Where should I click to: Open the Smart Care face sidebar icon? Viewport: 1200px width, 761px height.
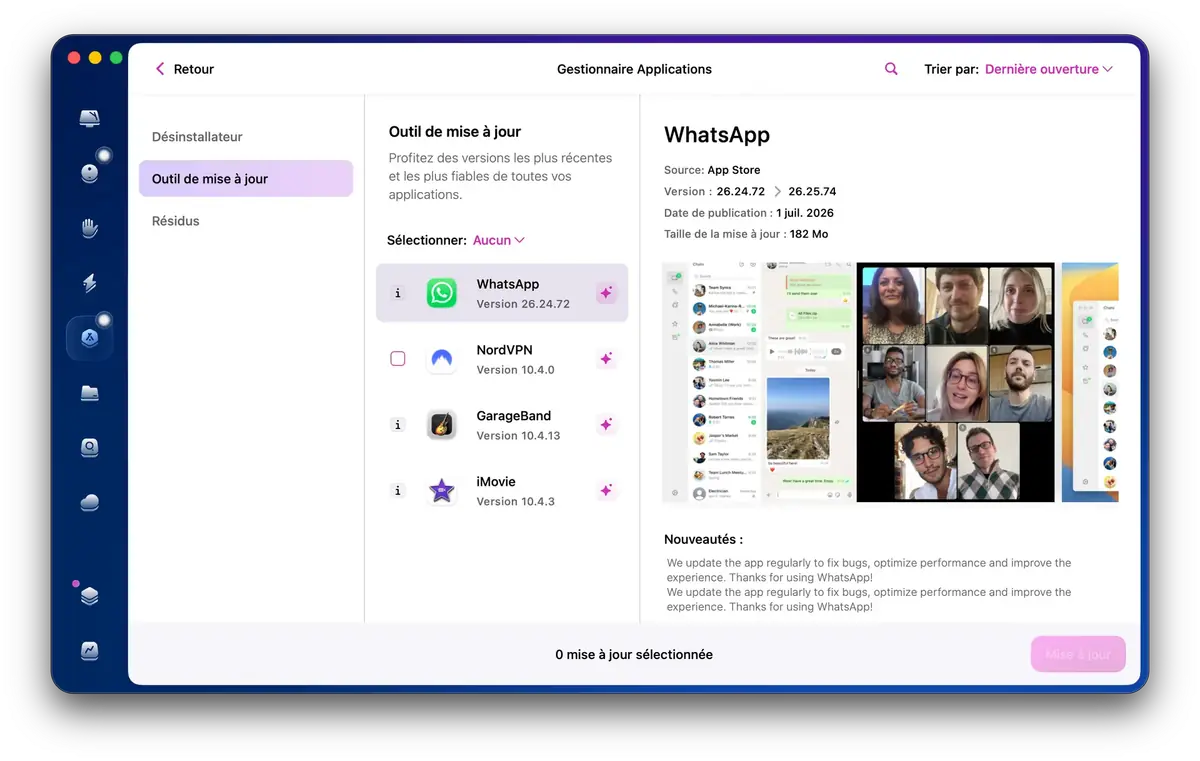90,173
